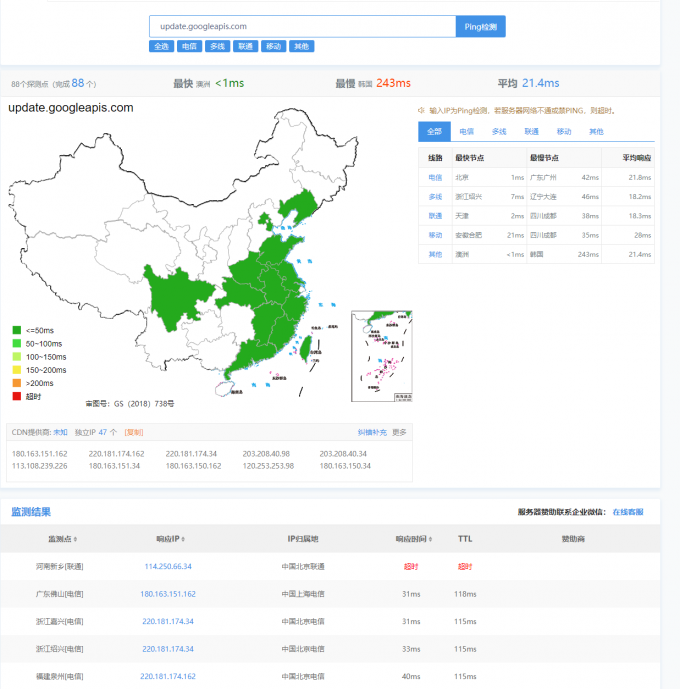This screenshot has width=680, height=689.
Task: Open the 电信 link in the 线路 column
Action: tap(435, 178)
